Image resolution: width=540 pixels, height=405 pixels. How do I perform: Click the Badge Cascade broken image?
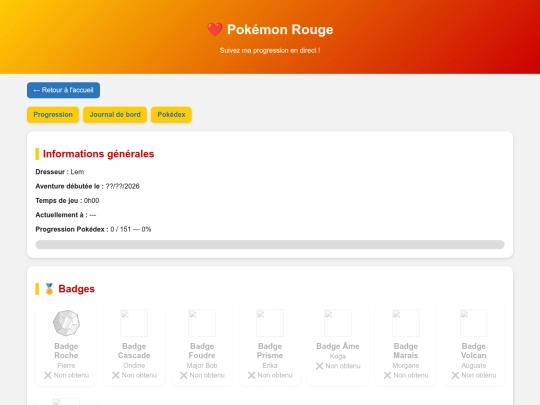tap(134, 323)
